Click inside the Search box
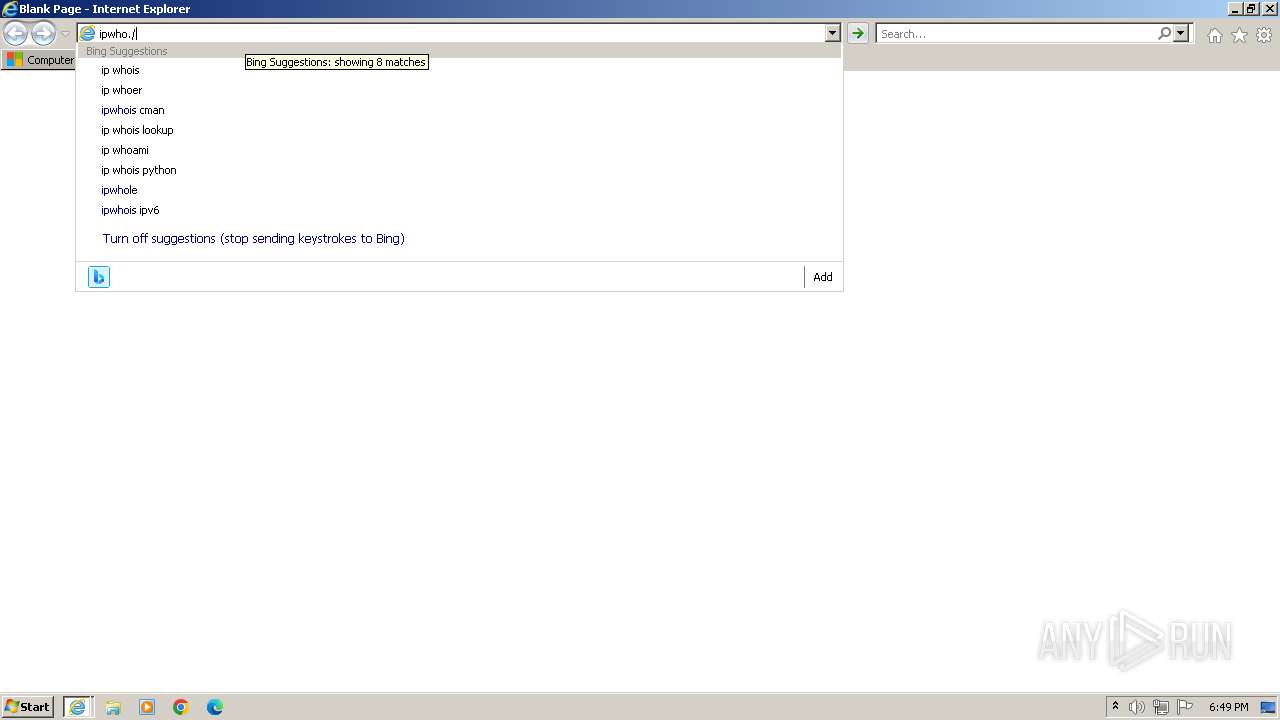This screenshot has width=1280, height=720. coord(1016,34)
